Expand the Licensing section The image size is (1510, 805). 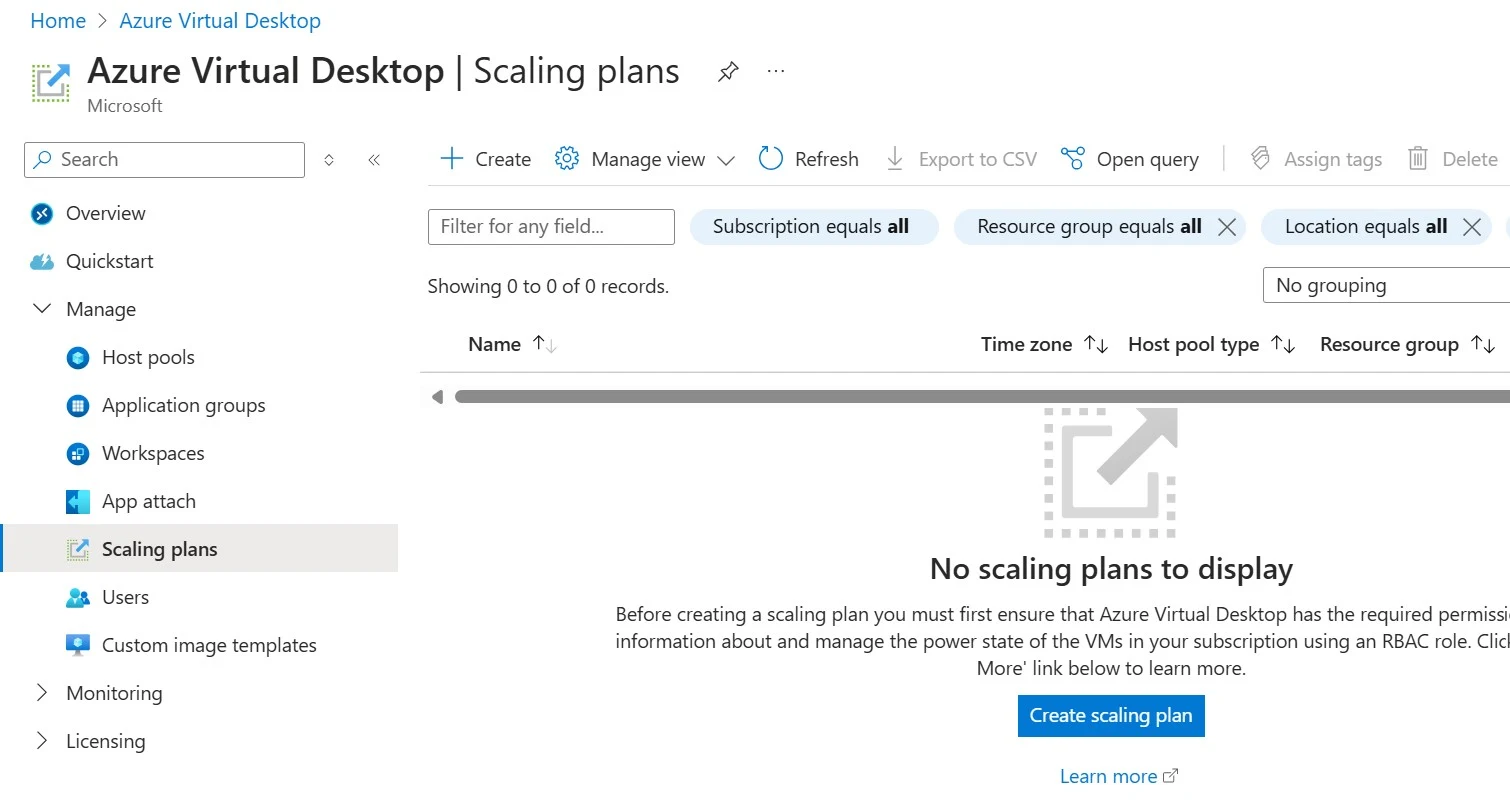(x=42, y=741)
